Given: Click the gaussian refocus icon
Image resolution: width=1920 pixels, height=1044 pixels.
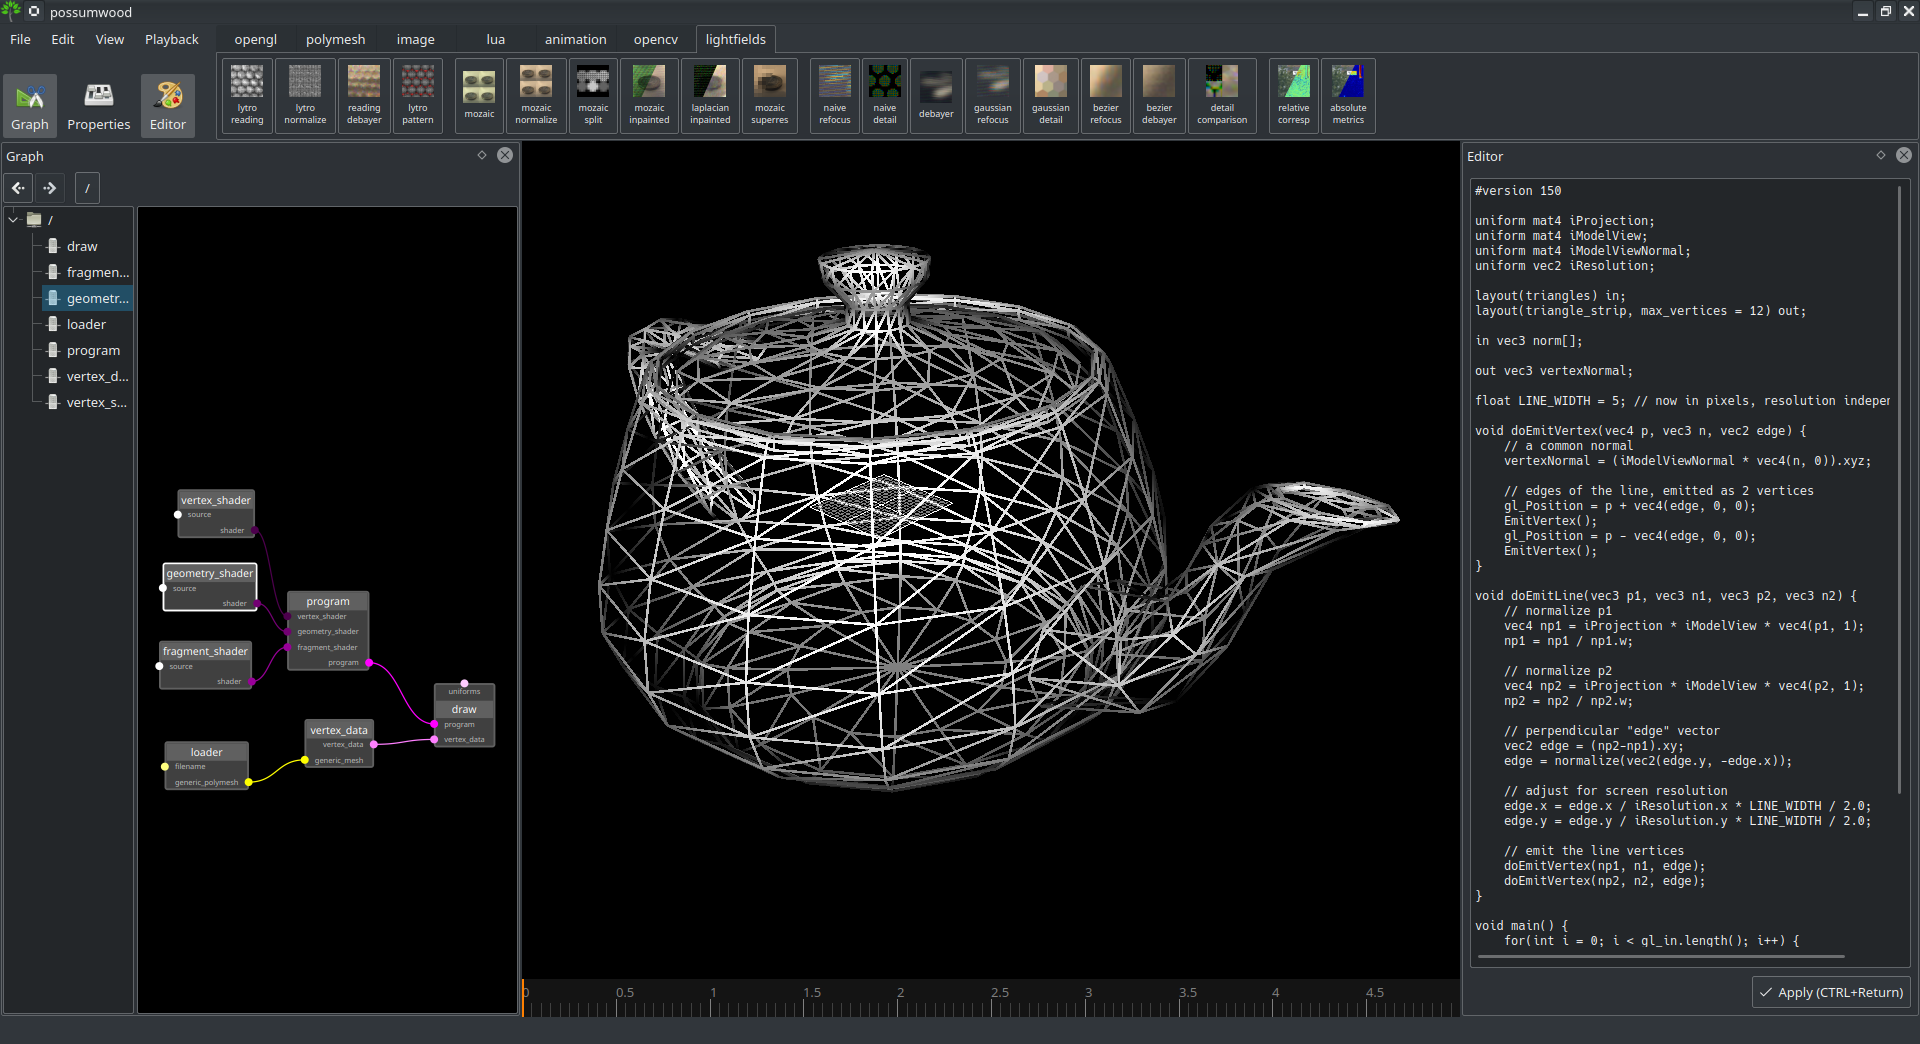Looking at the screenshot, I should [x=993, y=95].
